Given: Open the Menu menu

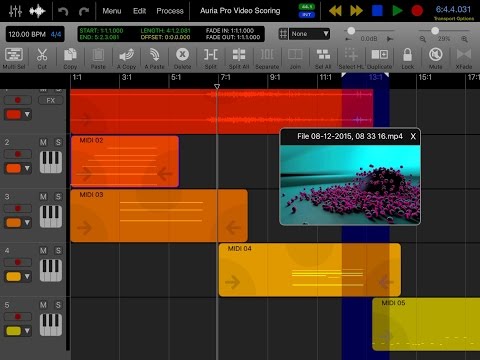Looking at the screenshot, I should tap(112, 11).
